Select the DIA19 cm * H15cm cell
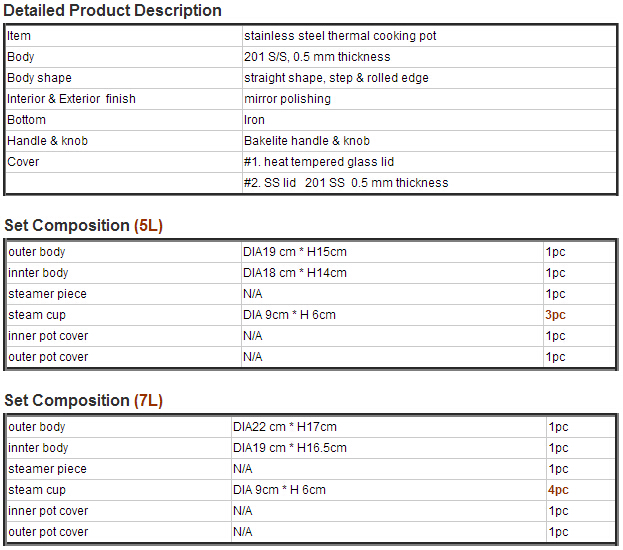Image resolution: width=623 pixels, height=550 pixels. tap(392, 252)
